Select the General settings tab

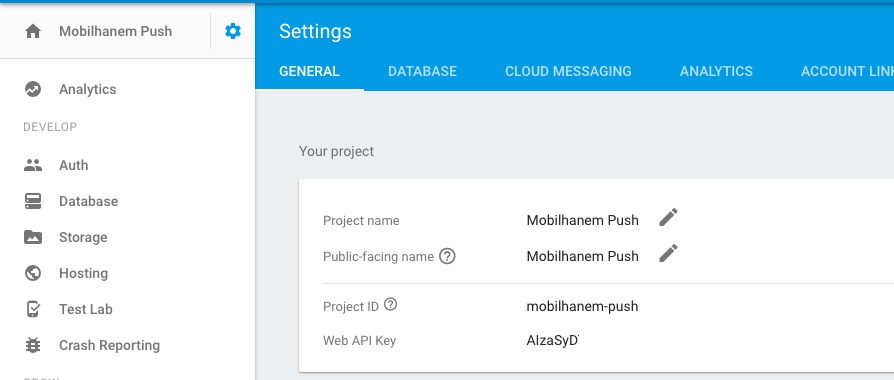(309, 71)
